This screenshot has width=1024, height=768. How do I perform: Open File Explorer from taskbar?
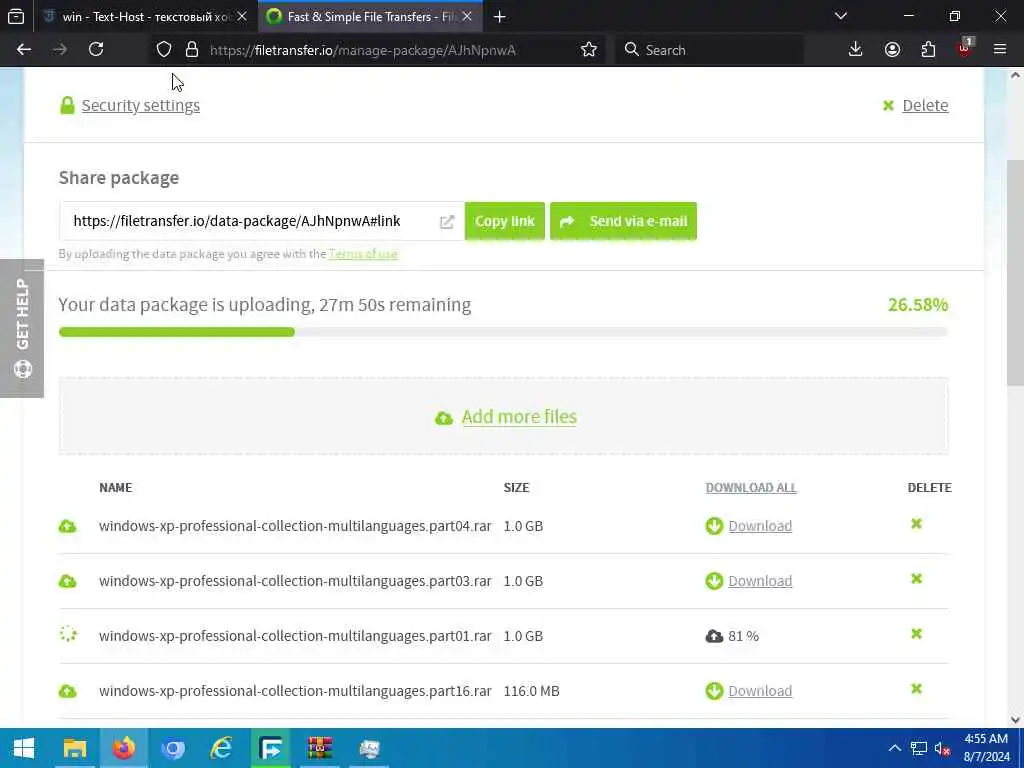point(74,748)
